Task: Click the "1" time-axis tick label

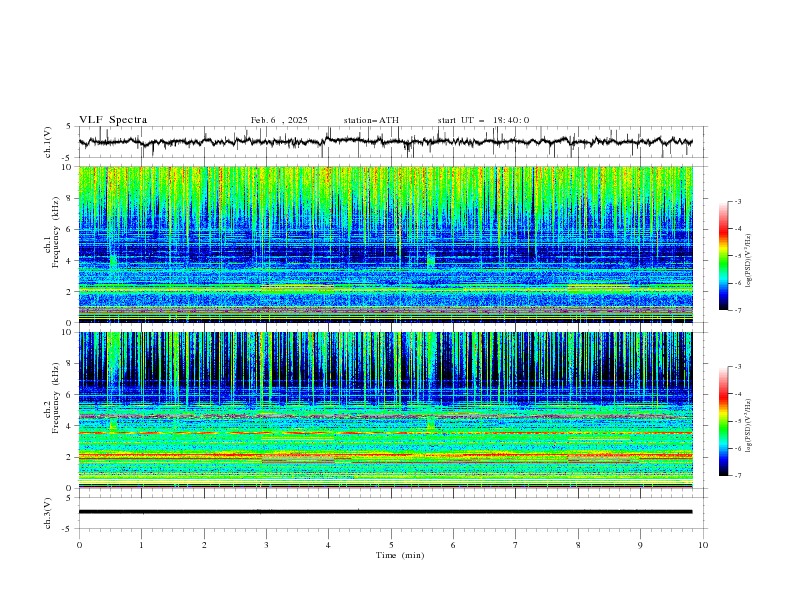Action: click(141, 545)
